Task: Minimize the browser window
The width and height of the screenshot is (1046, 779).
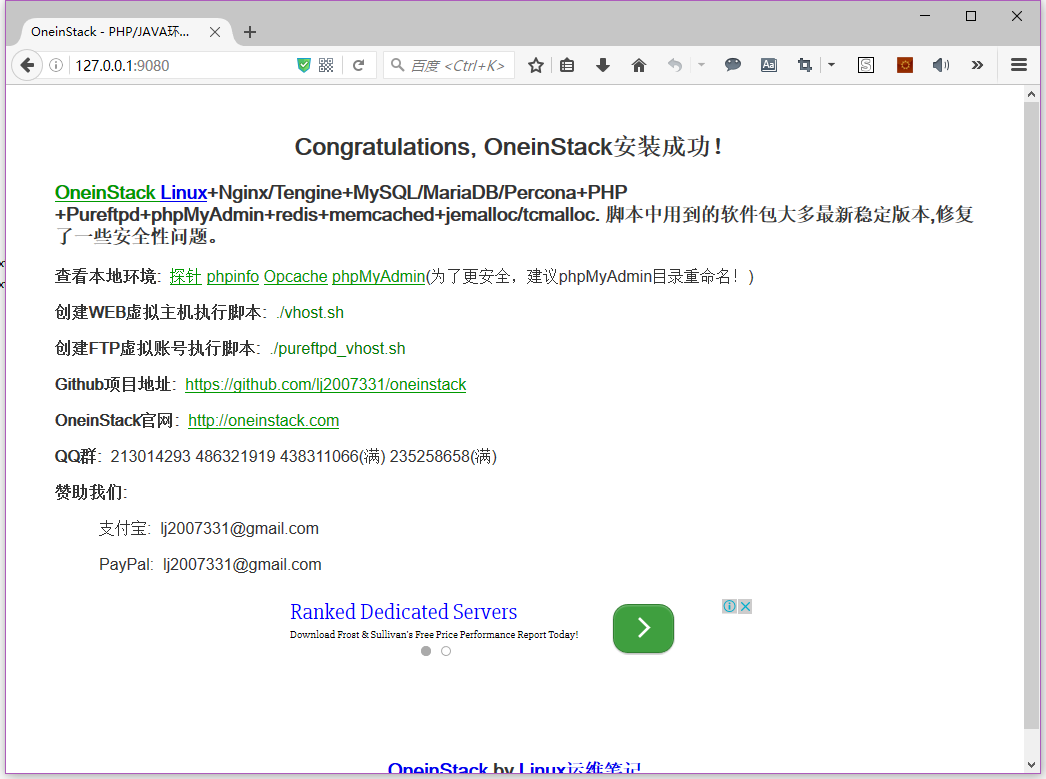Action: pos(925,16)
